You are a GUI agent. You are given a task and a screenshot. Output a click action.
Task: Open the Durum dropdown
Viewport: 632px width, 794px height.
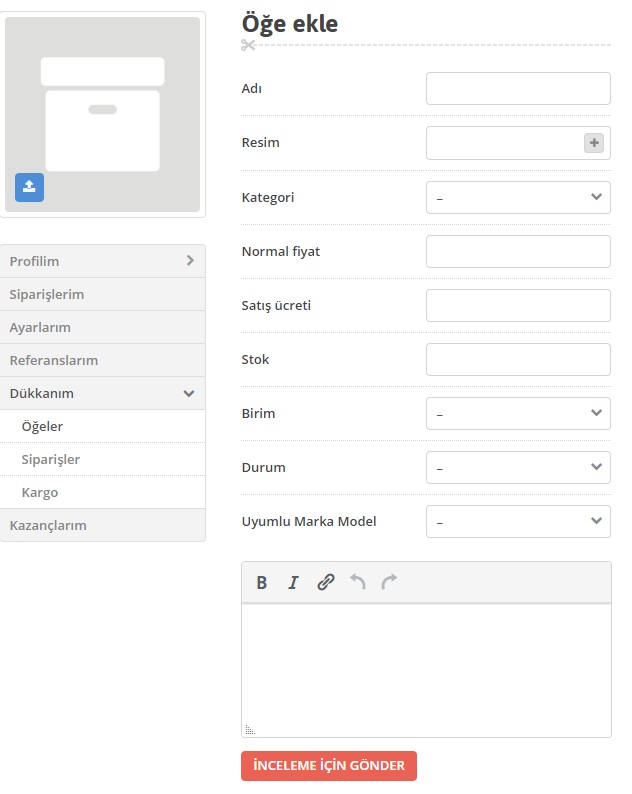[x=518, y=467]
